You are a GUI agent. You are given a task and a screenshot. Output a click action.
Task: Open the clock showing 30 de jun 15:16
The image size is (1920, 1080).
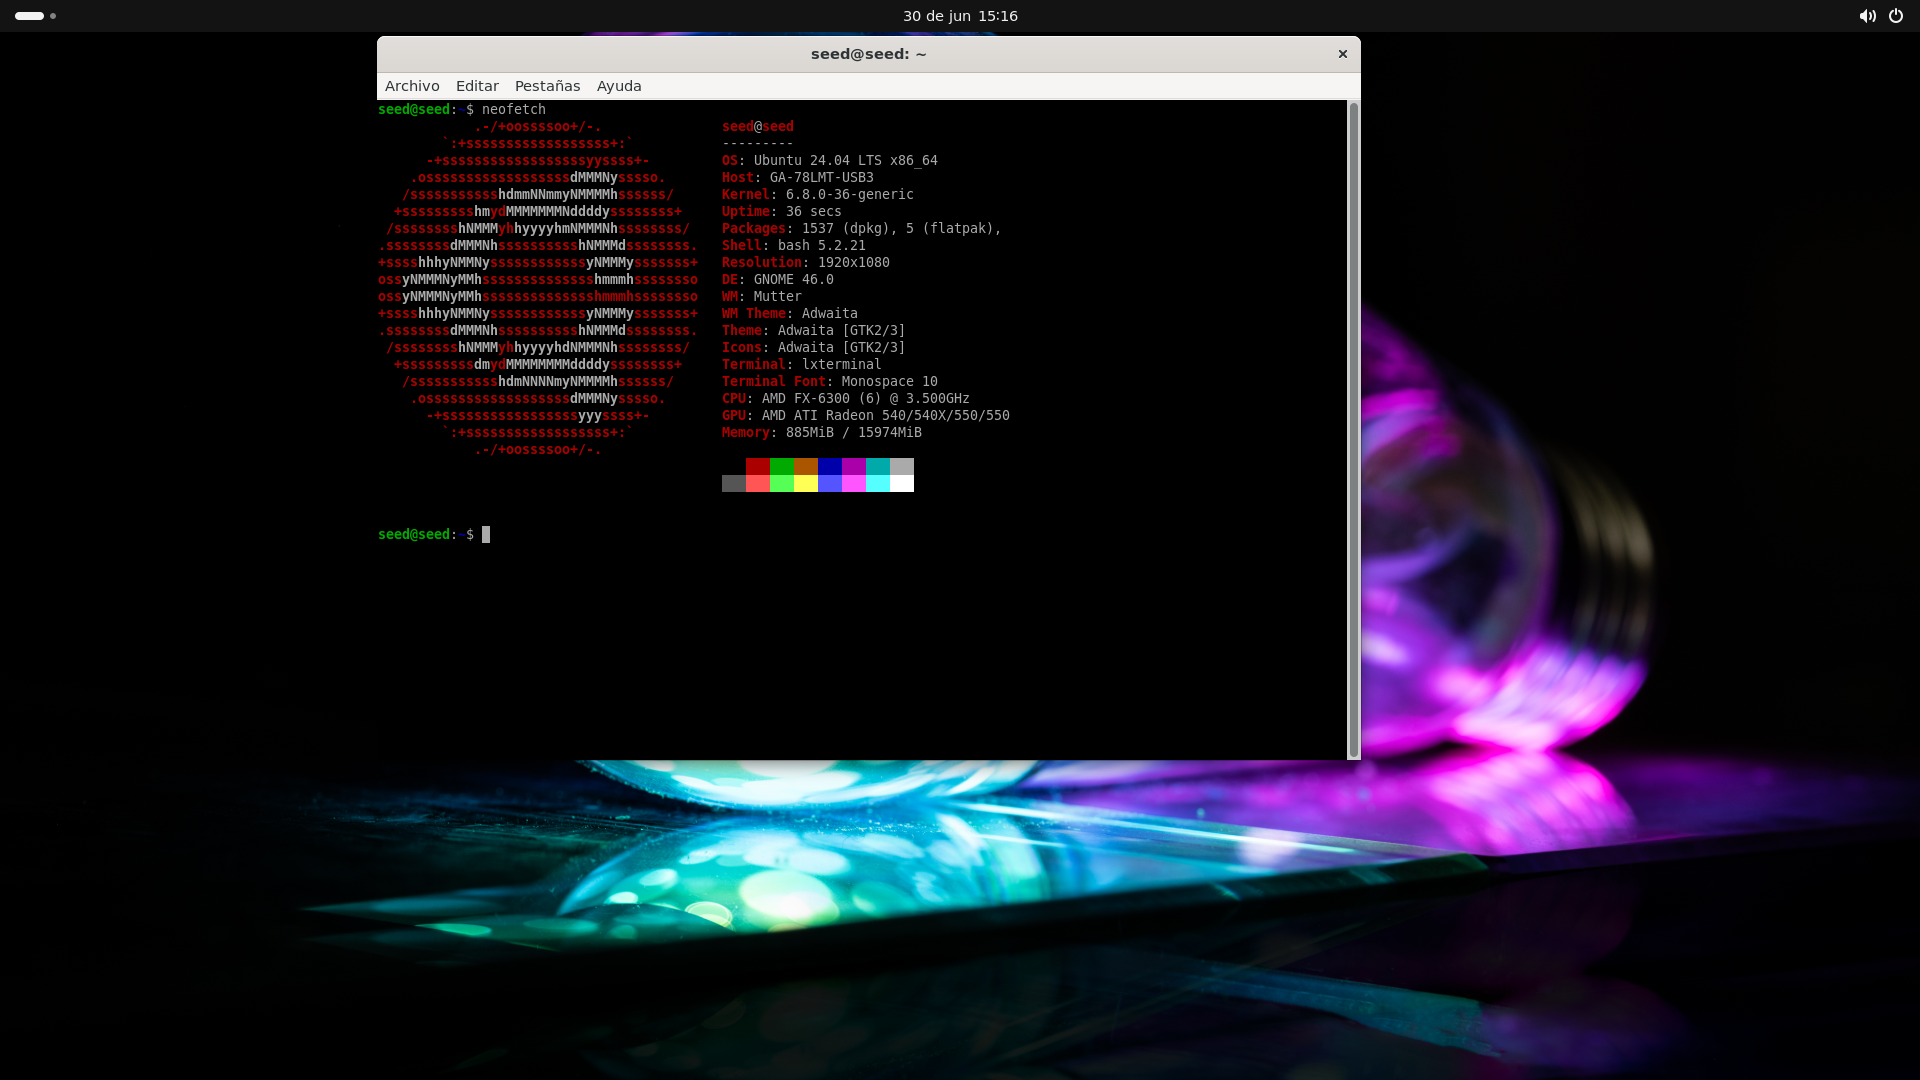click(x=960, y=16)
